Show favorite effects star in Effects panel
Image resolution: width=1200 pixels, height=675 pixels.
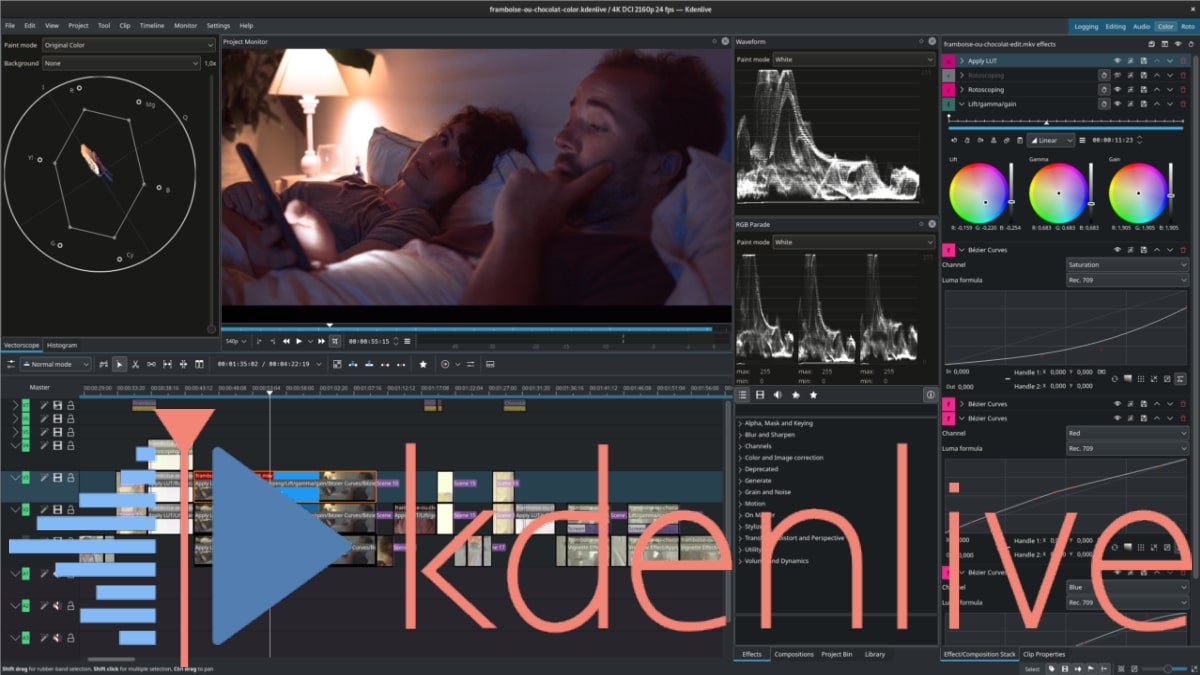coord(813,395)
